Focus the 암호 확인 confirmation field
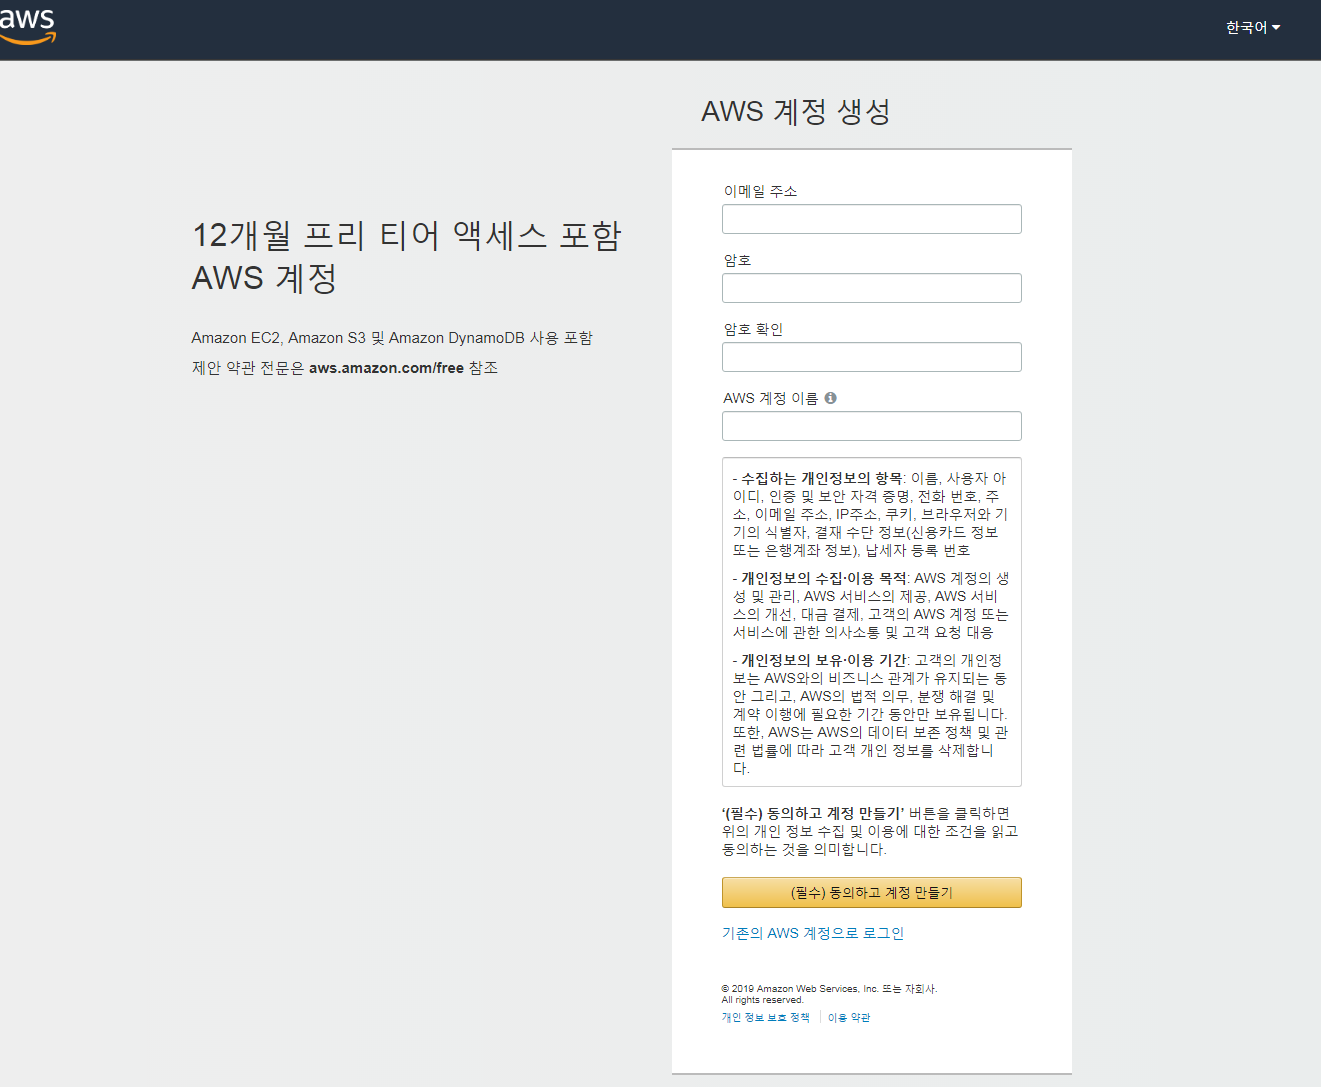Image resolution: width=1321 pixels, height=1089 pixels. pos(871,357)
